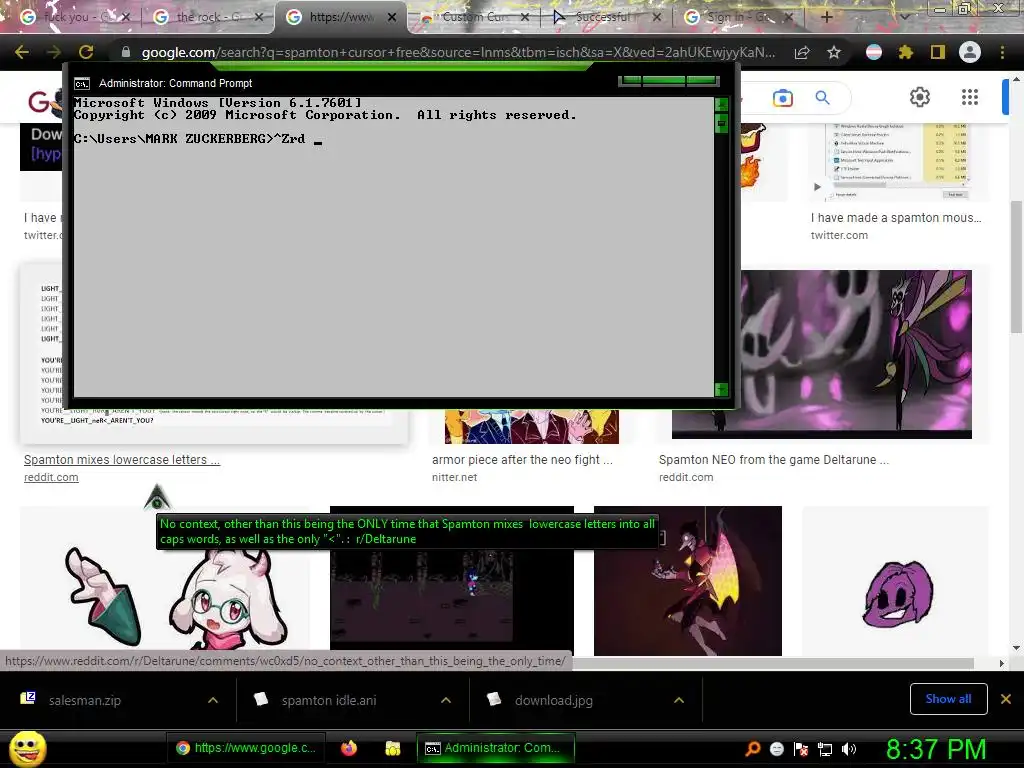This screenshot has height=768, width=1024.
Task: Open 'Spamton NEO from the game Deltarune' result
Action: pos(774,460)
